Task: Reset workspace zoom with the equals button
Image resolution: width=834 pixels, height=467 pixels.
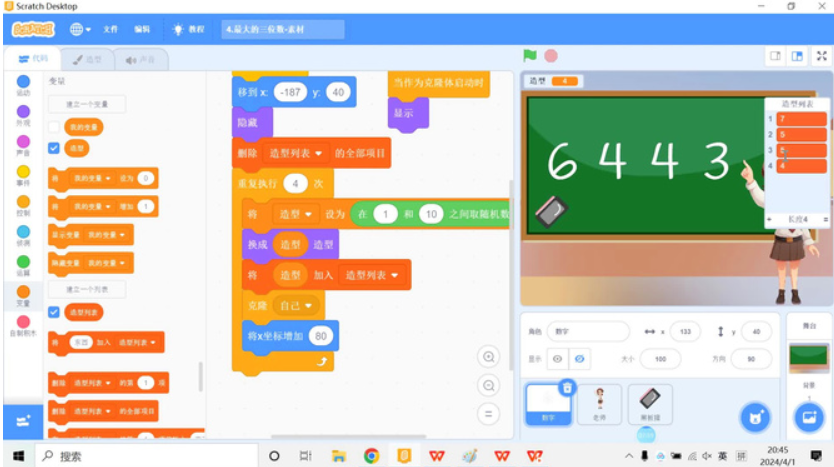Action: tap(489, 414)
